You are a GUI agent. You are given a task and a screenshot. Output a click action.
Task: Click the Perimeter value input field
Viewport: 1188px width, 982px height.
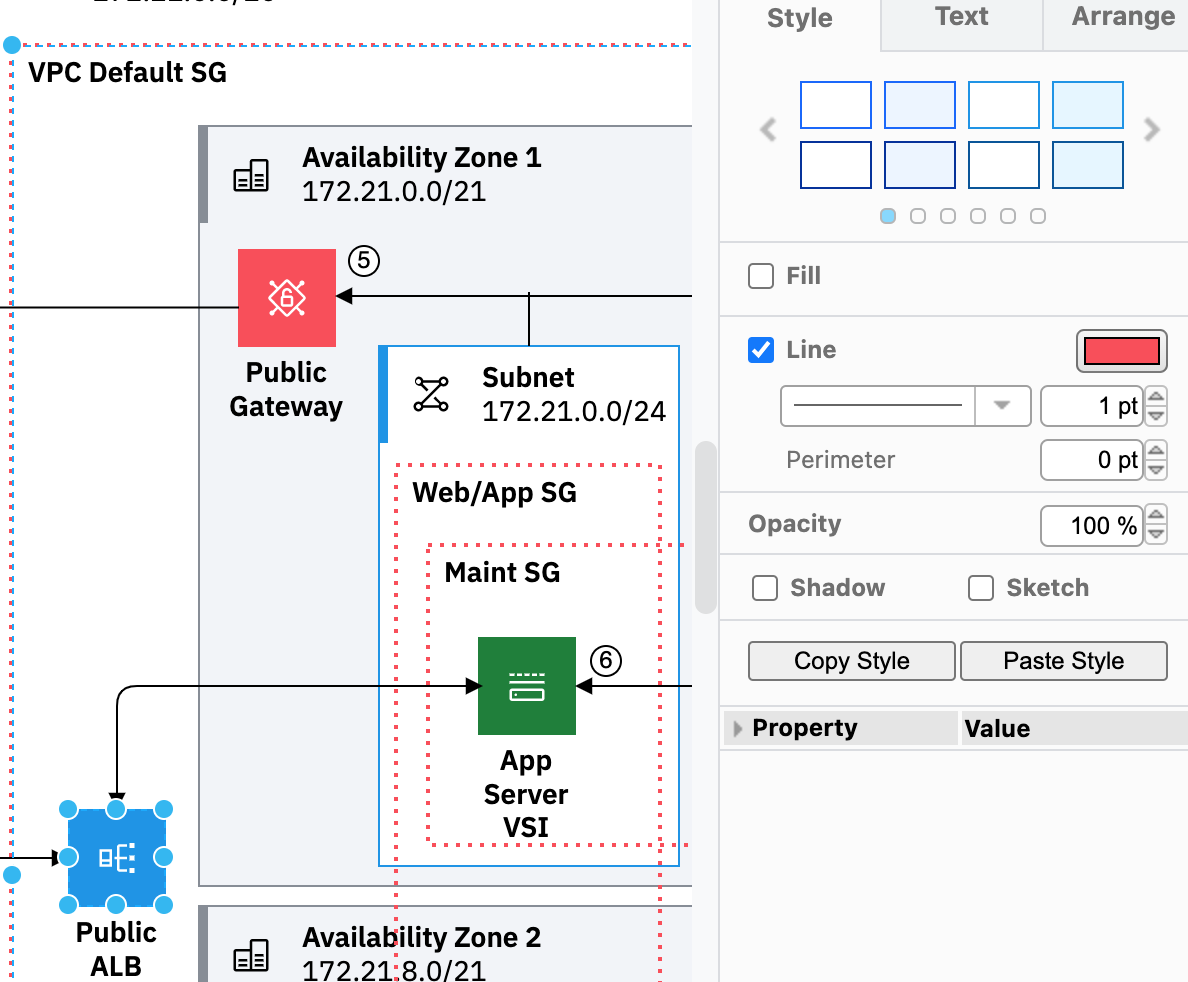click(1092, 460)
